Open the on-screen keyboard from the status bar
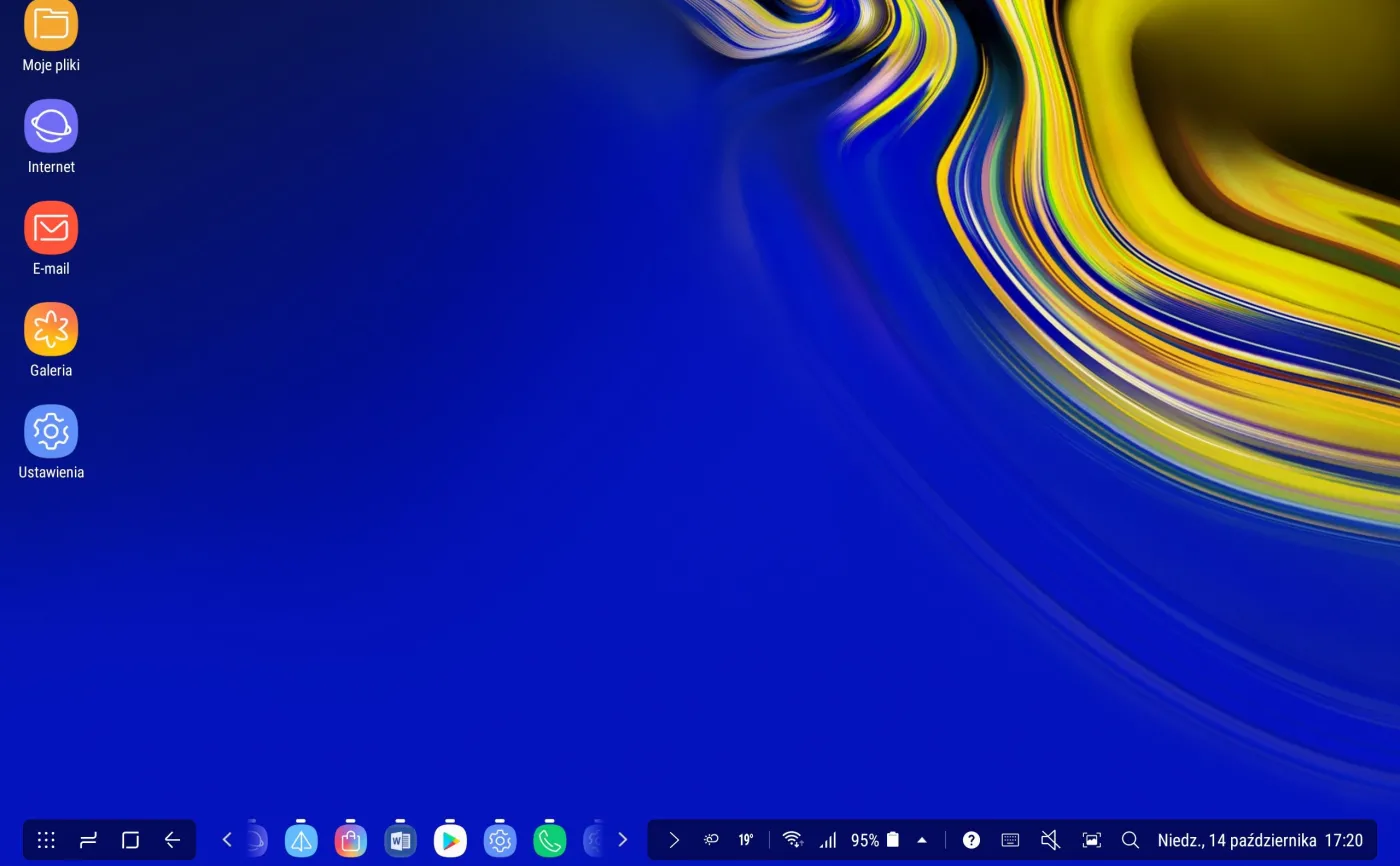The height and width of the screenshot is (866, 1400). click(x=1010, y=840)
